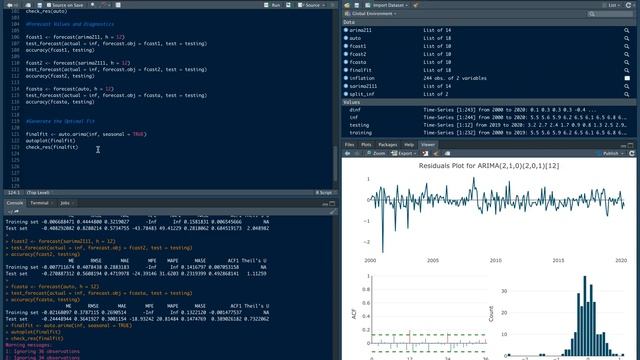Viewport: 640px width, 360px height.
Task: Expand the fcast1 list object
Action: click(346, 46)
